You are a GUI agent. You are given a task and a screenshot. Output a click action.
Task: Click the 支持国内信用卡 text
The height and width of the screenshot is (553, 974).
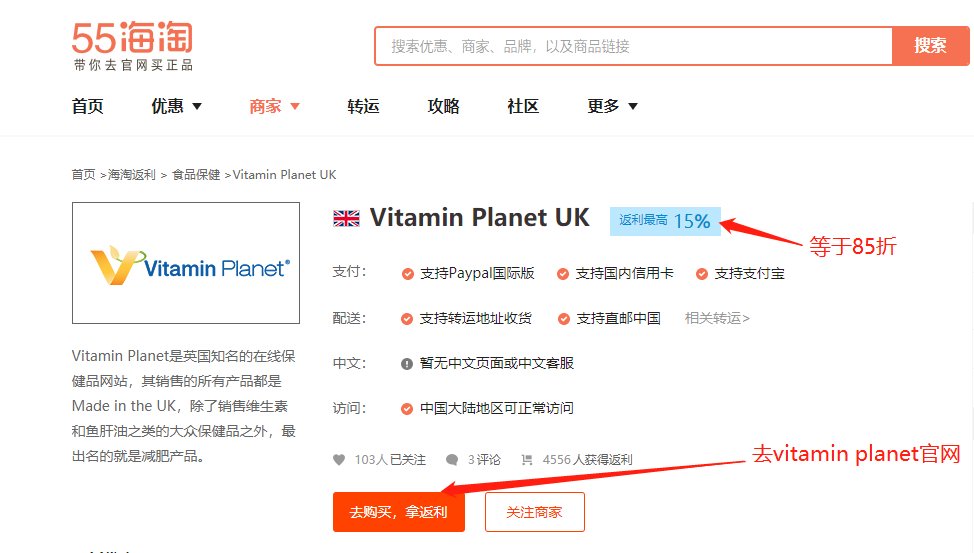pyautogui.click(x=624, y=274)
